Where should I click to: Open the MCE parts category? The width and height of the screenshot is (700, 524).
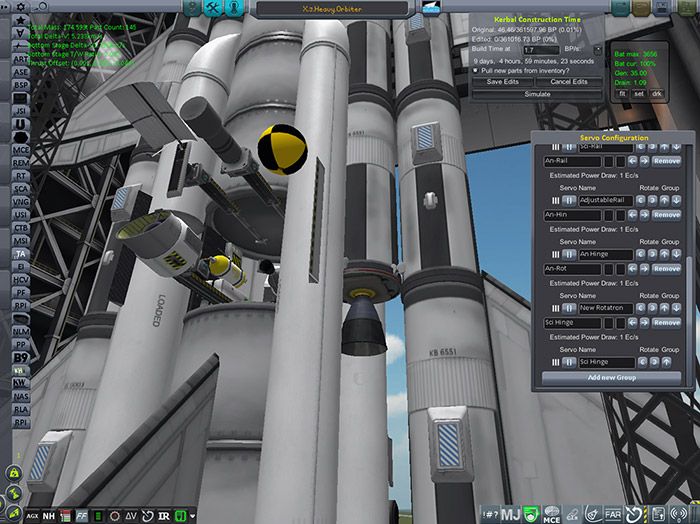click(x=21, y=150)
